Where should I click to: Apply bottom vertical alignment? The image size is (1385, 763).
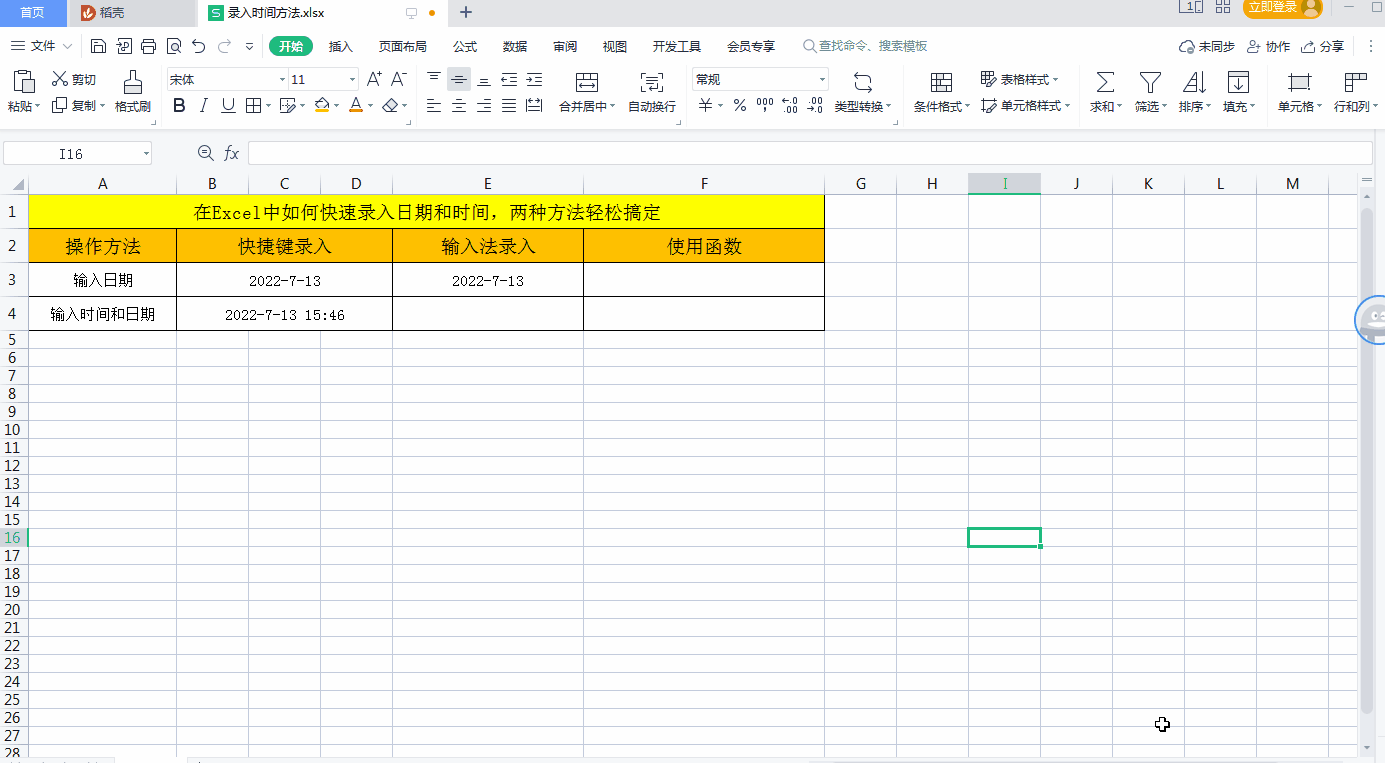(484, 79)
